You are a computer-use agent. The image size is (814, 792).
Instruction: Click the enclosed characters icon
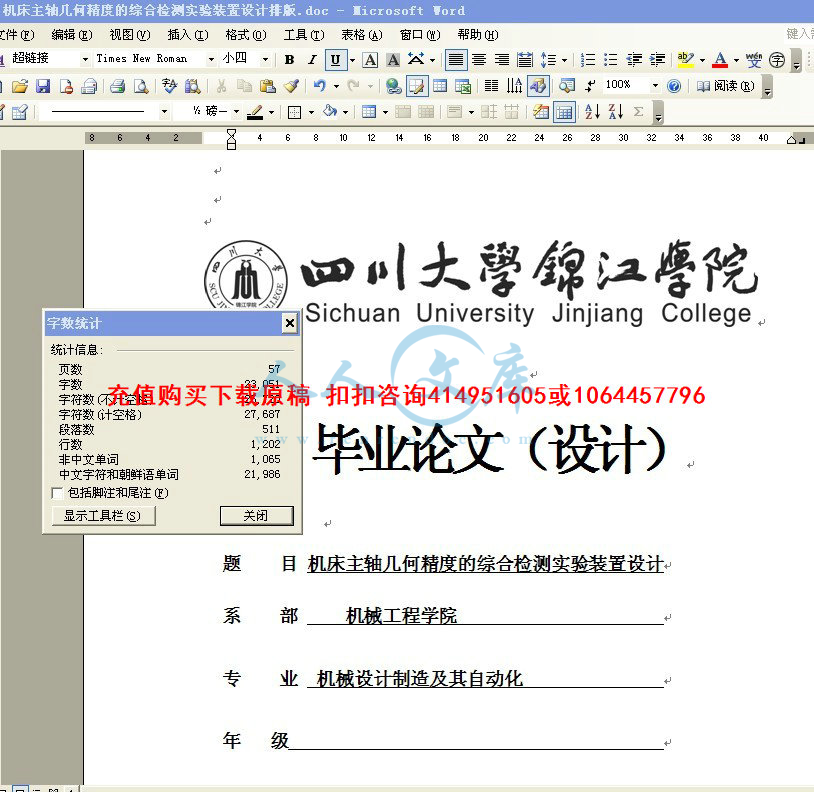(777, 60)
